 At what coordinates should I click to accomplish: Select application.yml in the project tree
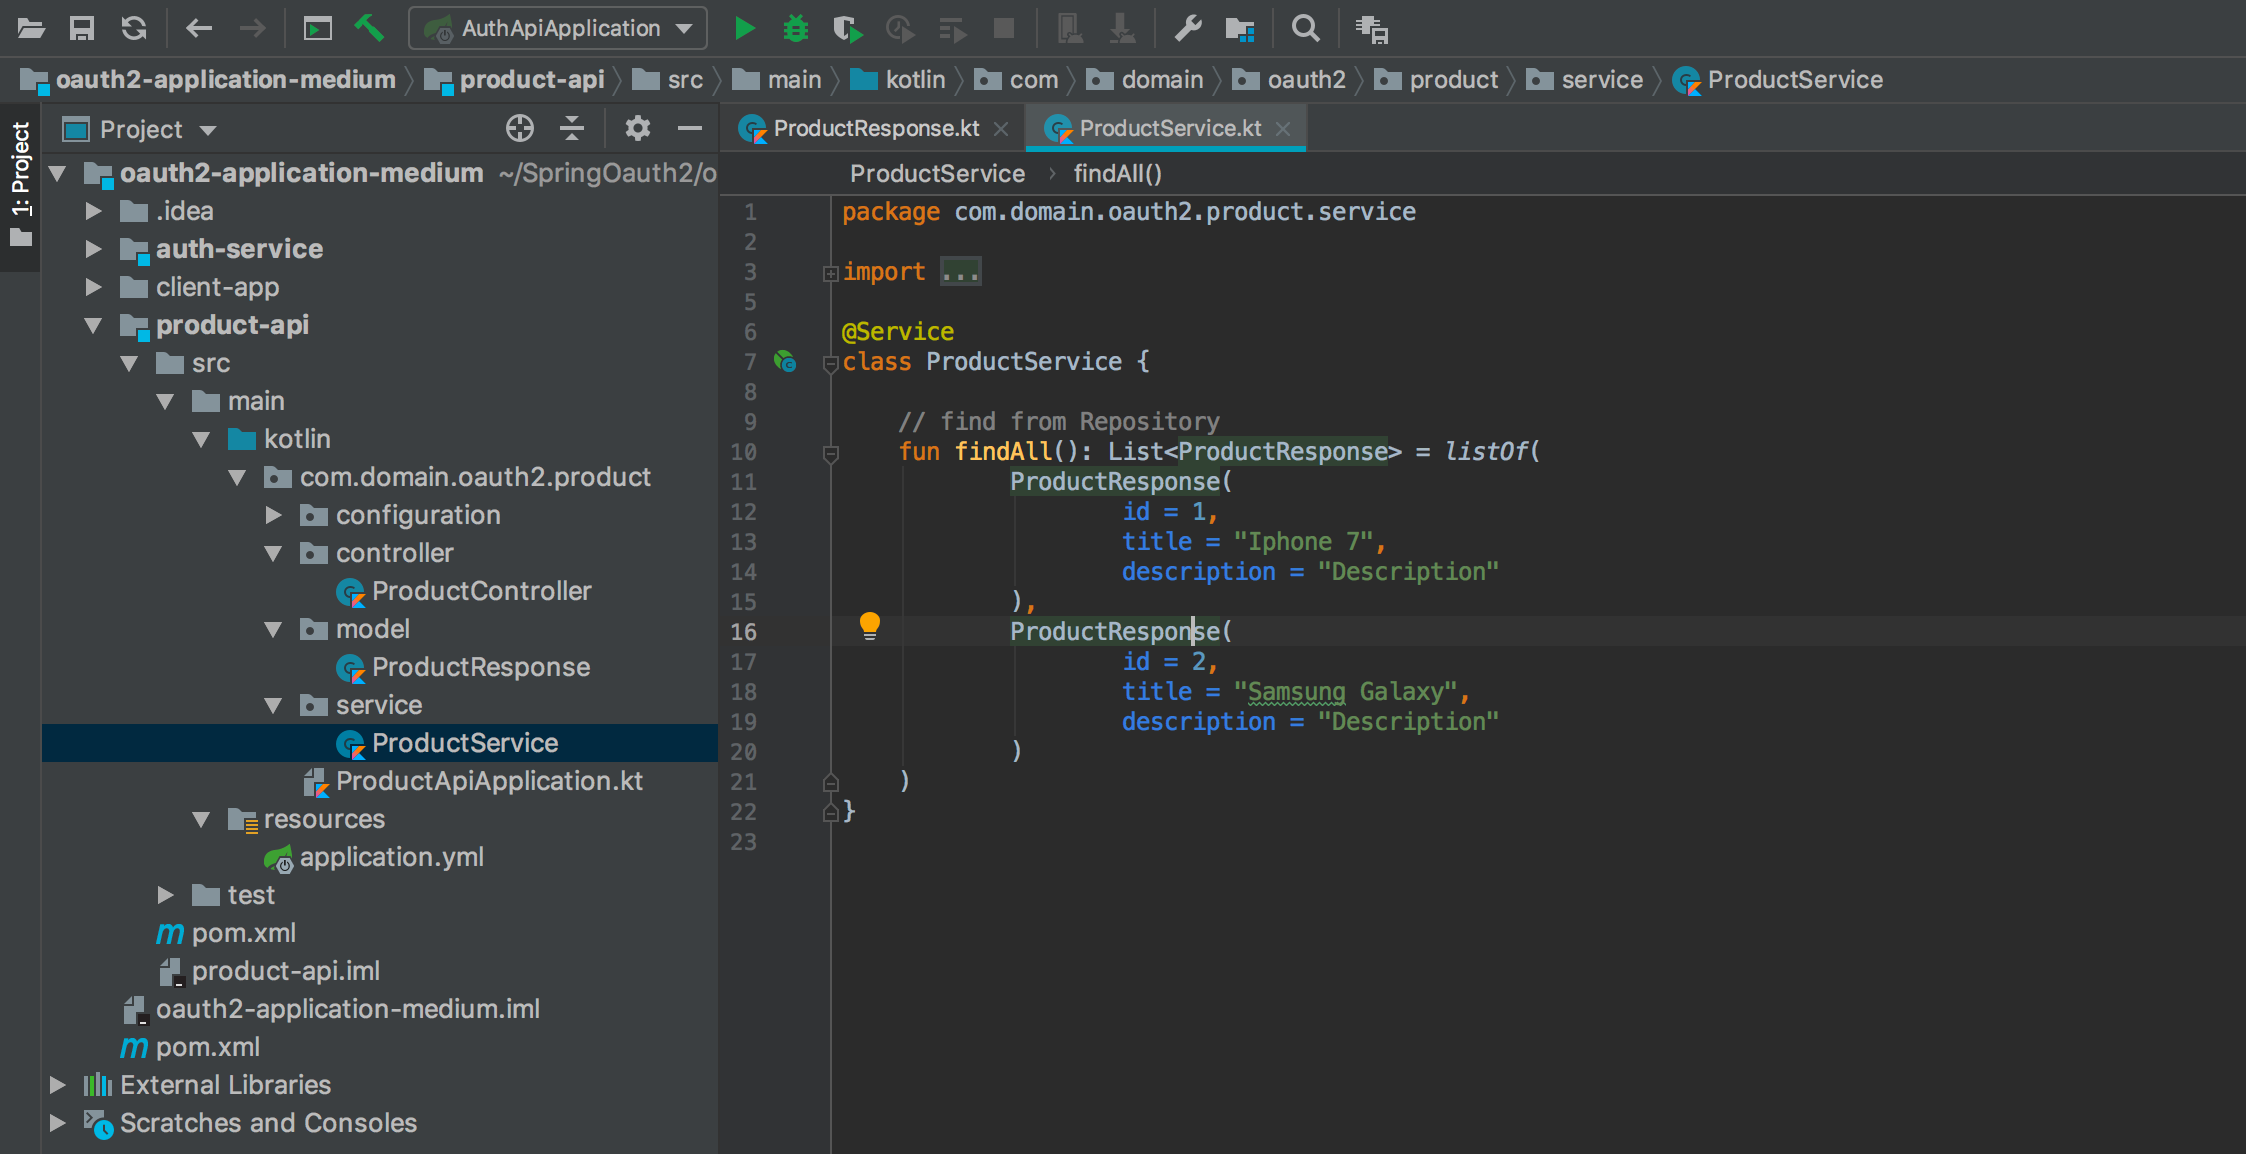coord(391,857)
